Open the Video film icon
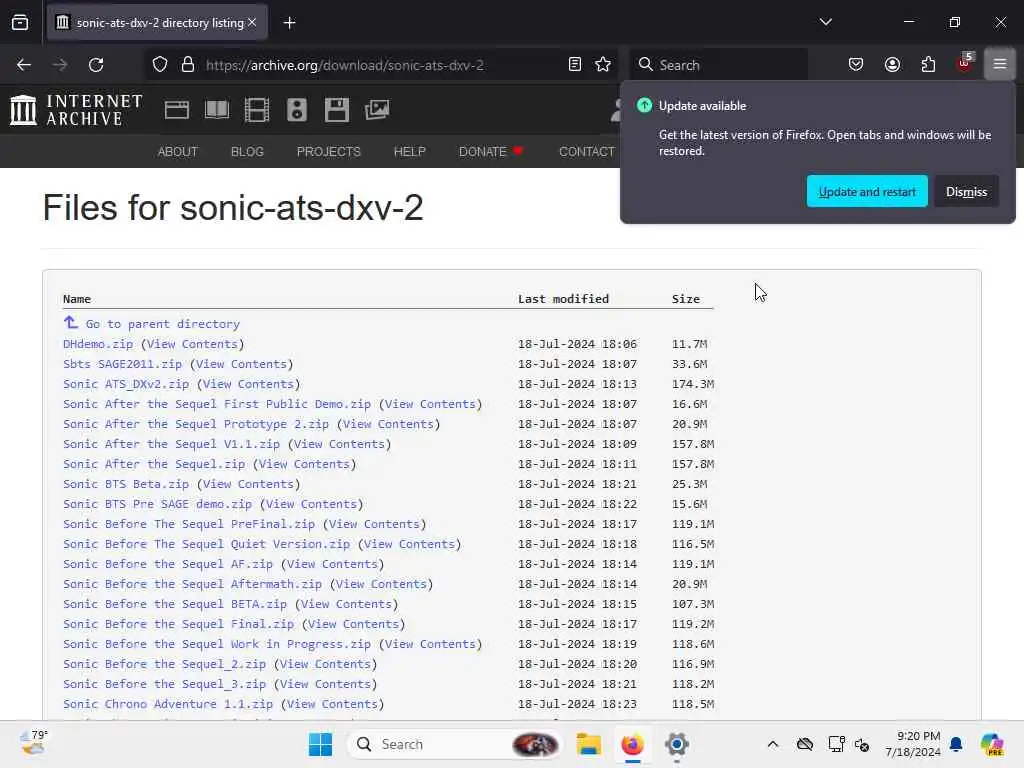 click(x=257, y=110)
